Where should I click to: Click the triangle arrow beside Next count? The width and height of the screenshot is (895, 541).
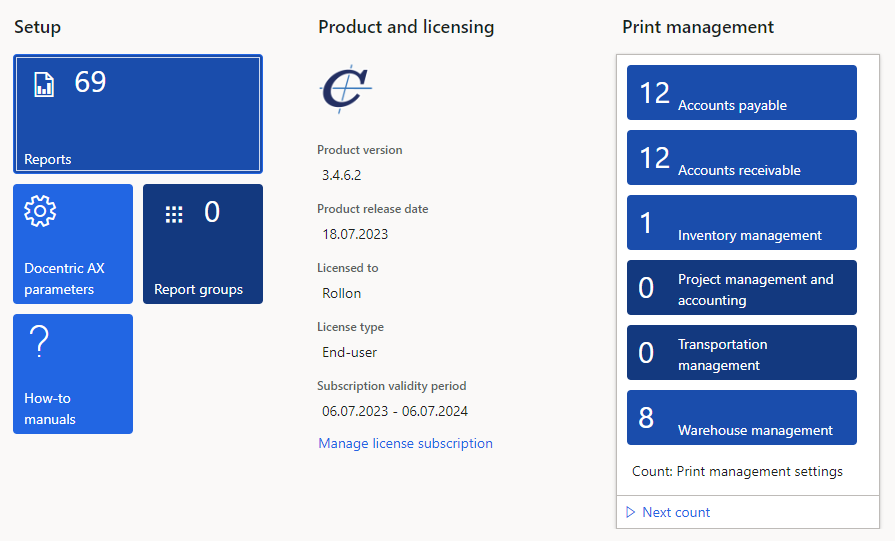click(x=630, y=512)
